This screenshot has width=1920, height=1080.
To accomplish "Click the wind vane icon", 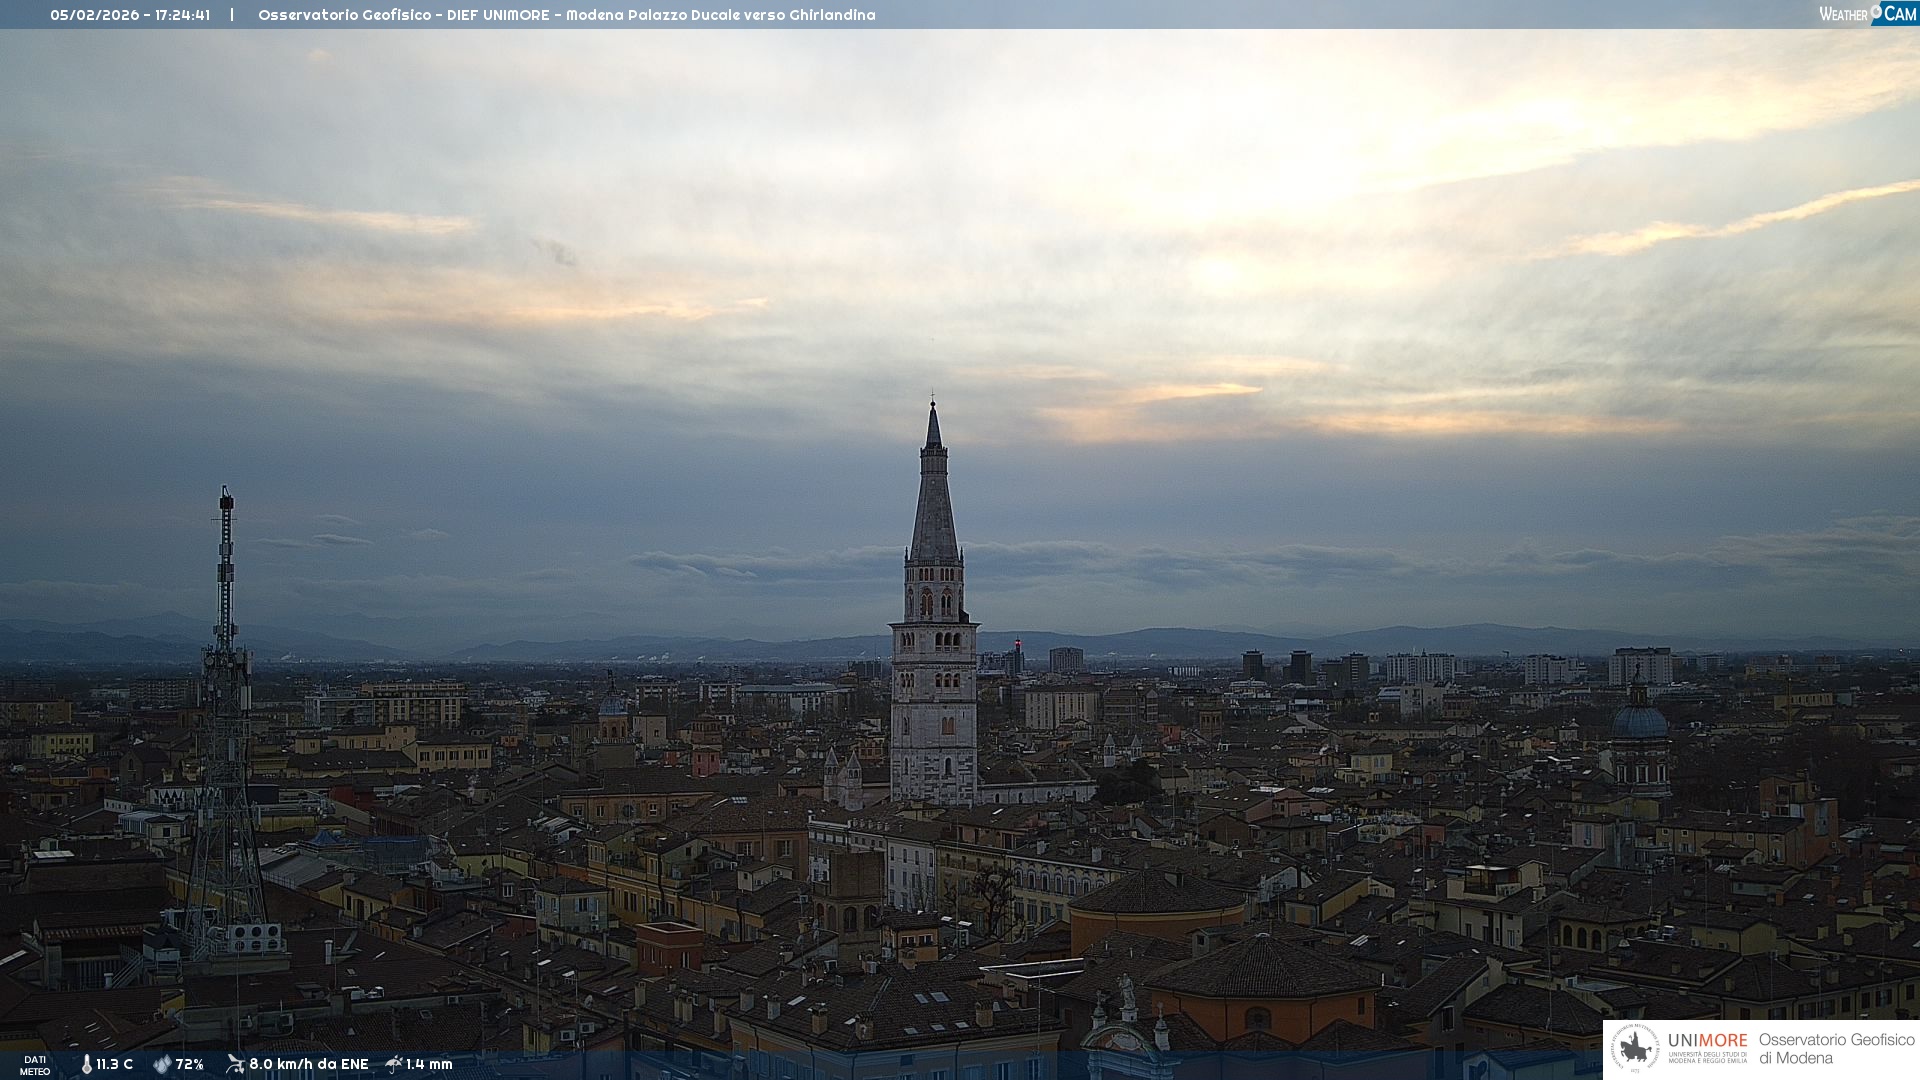I will pyautogui.click(x=235, y=1064).
